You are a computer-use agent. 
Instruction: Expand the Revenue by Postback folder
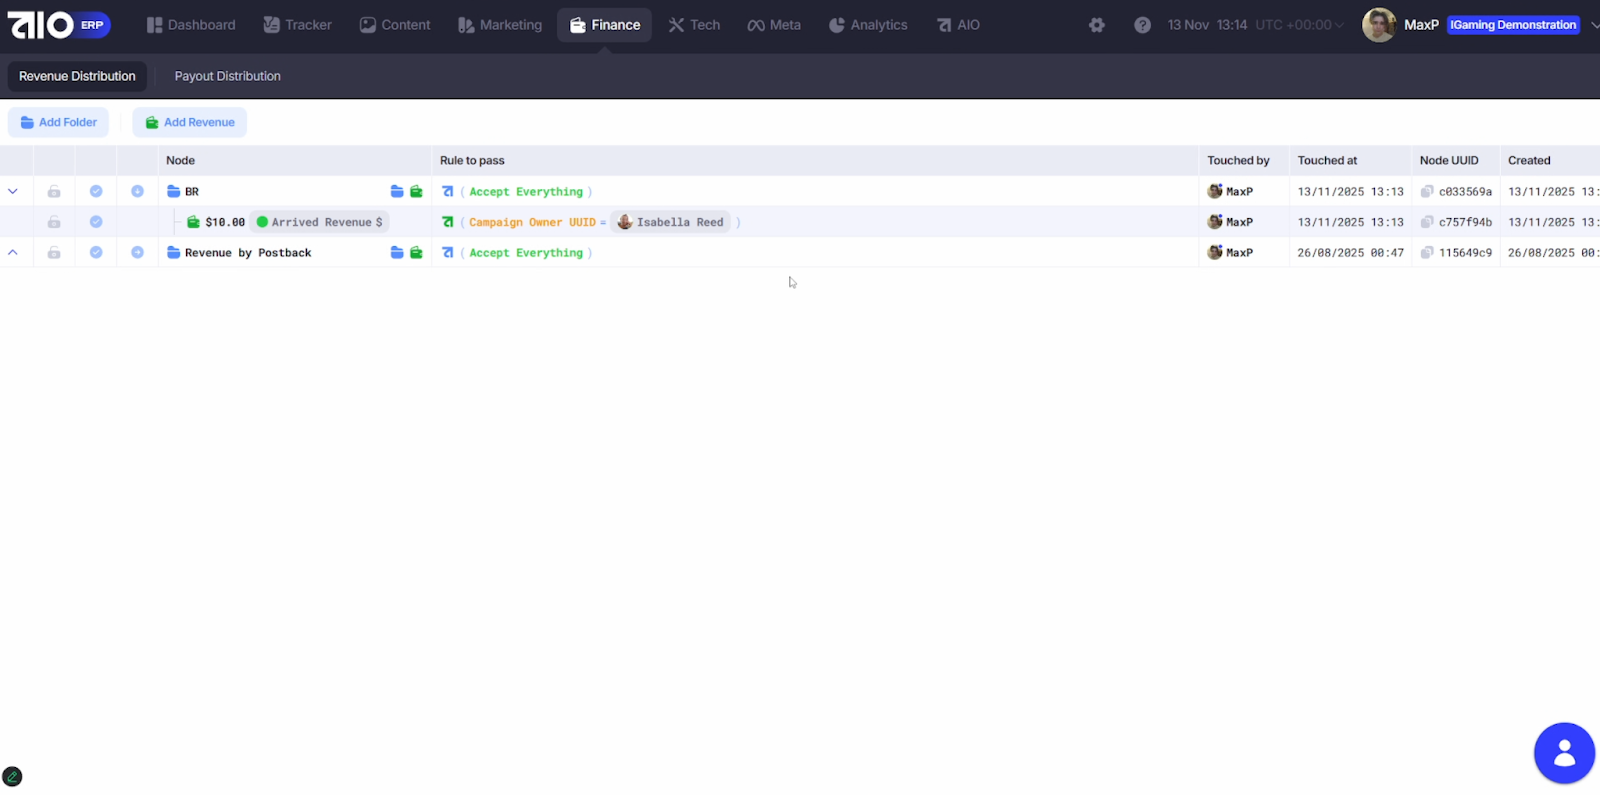[x=13, y=253]
